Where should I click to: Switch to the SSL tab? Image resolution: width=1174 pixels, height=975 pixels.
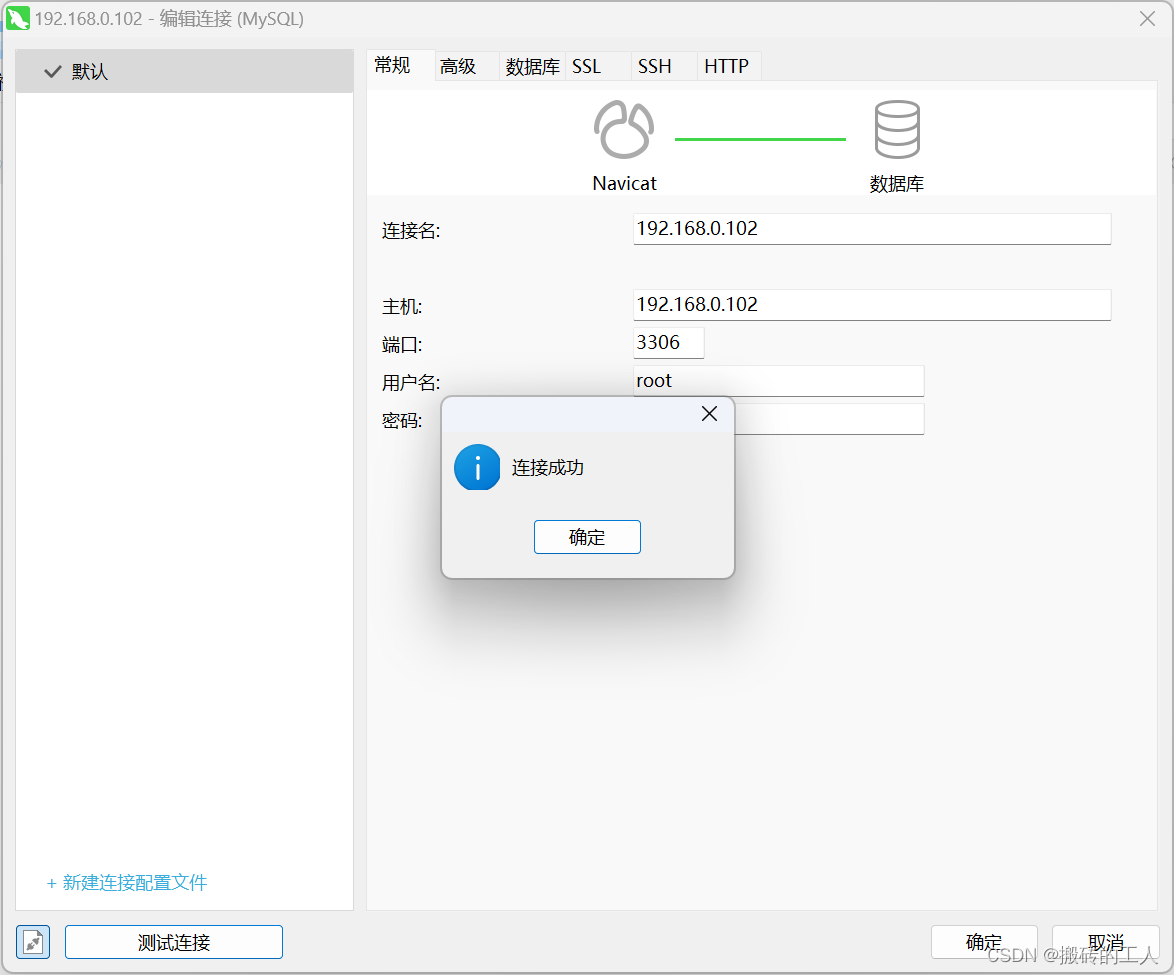tap(587, 66)
